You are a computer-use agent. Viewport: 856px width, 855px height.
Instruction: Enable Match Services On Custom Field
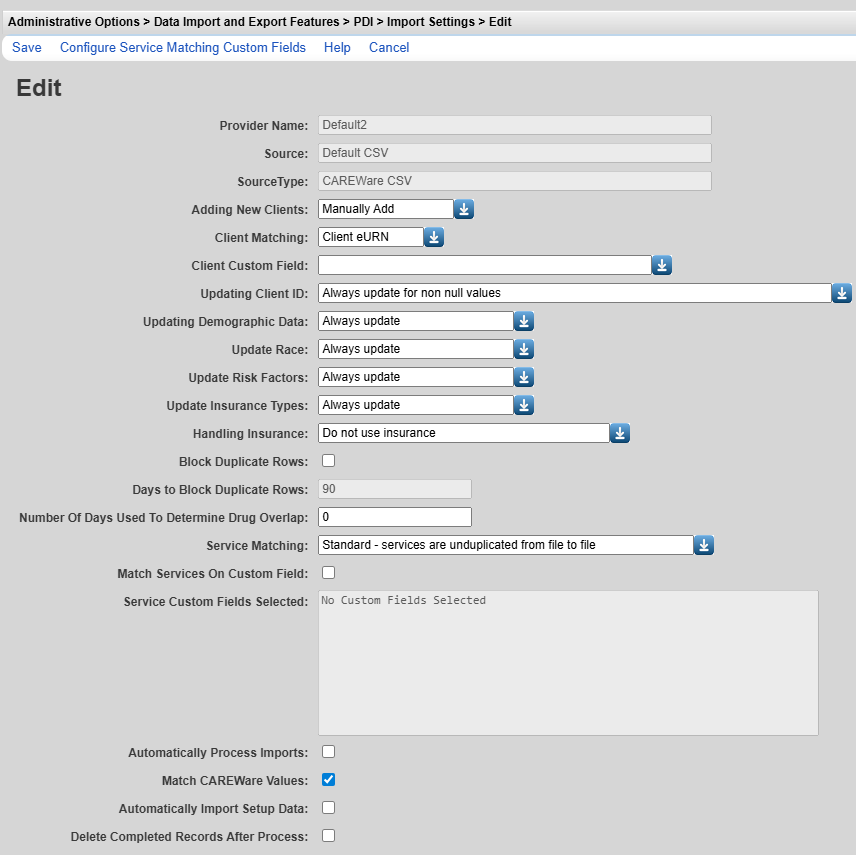pyautogui.click(x=329, y=573)
